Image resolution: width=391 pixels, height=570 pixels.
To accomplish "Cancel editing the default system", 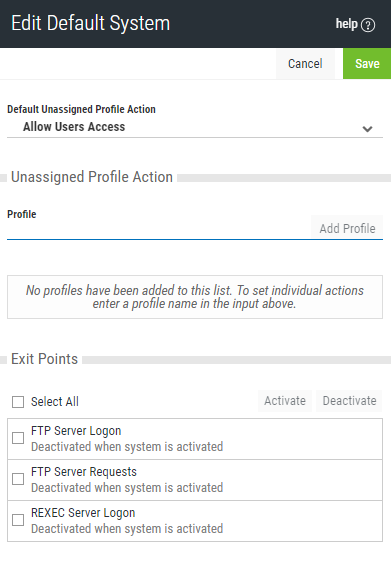I will click(305, 64).
